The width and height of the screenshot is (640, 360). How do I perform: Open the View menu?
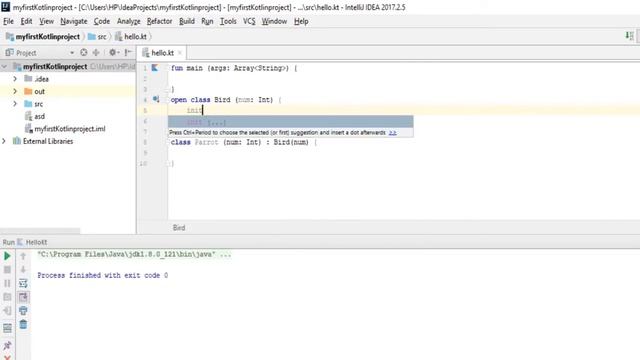pyautogui.click(x=46, y=21)
